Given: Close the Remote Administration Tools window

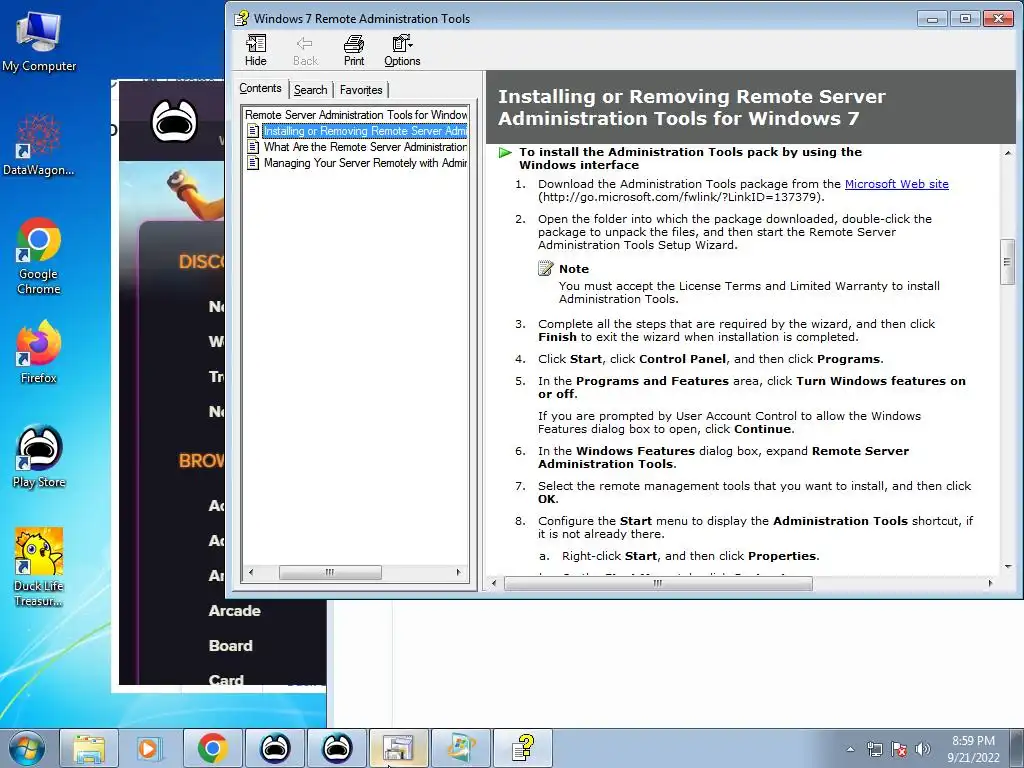Looking at the screenshot, I should click(x=999, y=19).
